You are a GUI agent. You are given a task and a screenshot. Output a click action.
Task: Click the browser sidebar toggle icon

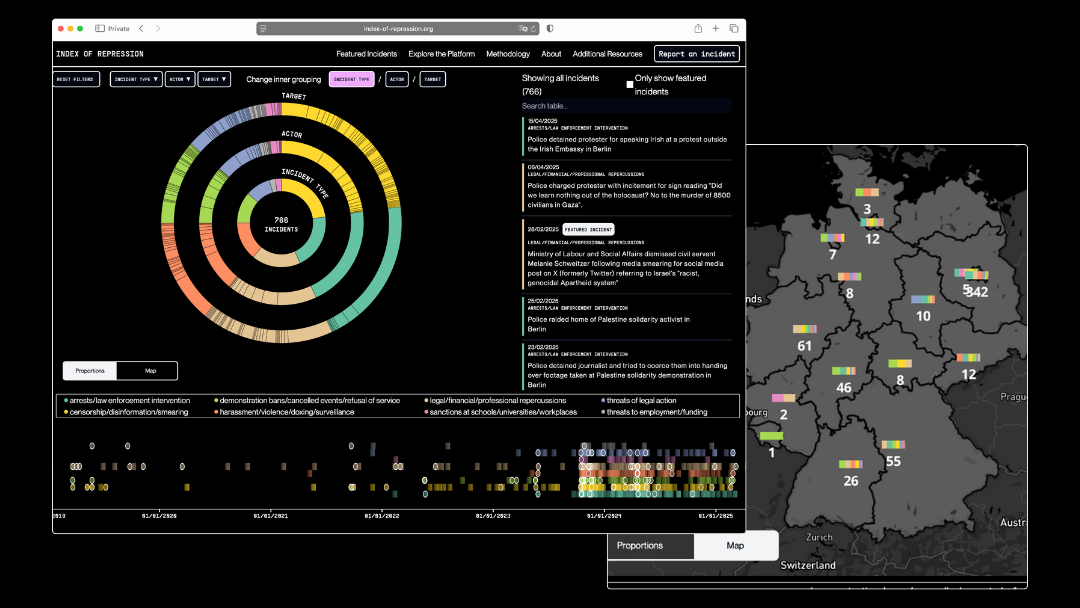pyautogui.click(x=100, y=29)
